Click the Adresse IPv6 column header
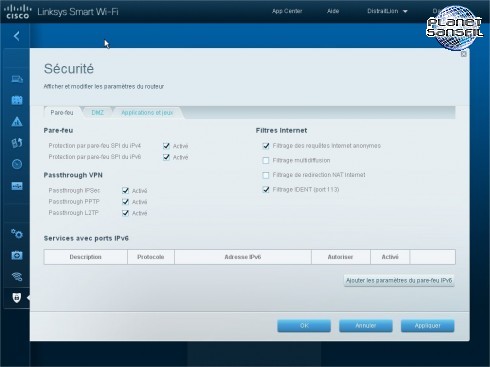490x367 pixels. click(243, 257)
